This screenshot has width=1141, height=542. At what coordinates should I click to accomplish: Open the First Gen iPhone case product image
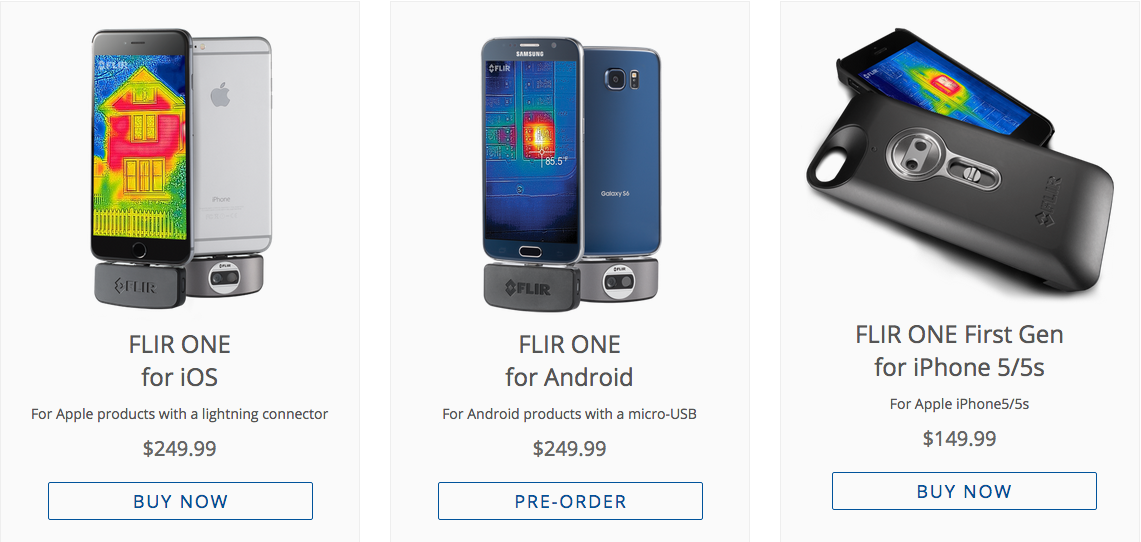click(960, 160)
